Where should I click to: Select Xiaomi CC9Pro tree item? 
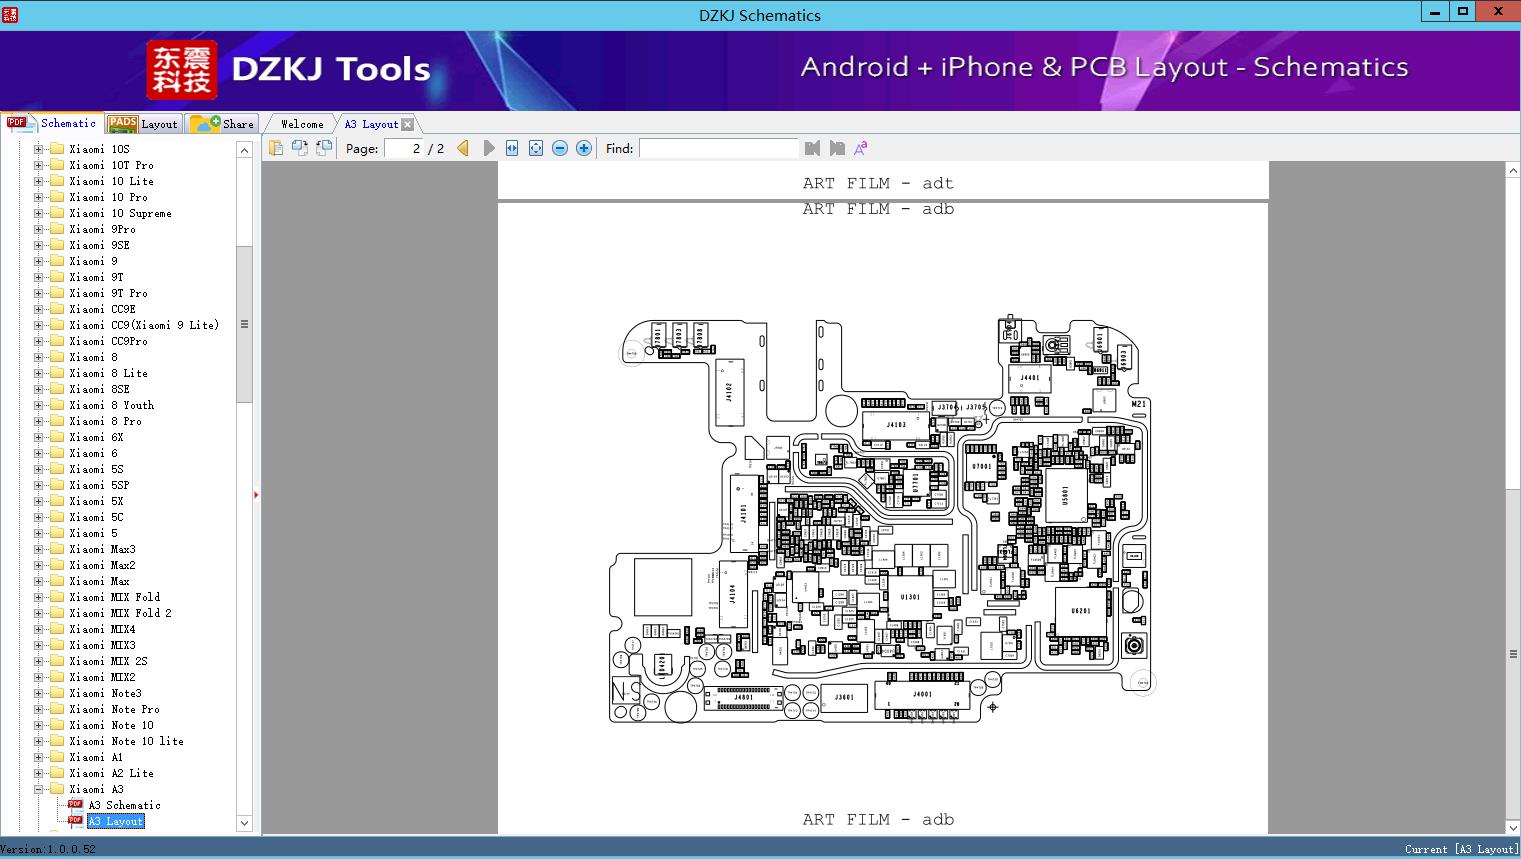pyautogui.click(x=108, y=341)
